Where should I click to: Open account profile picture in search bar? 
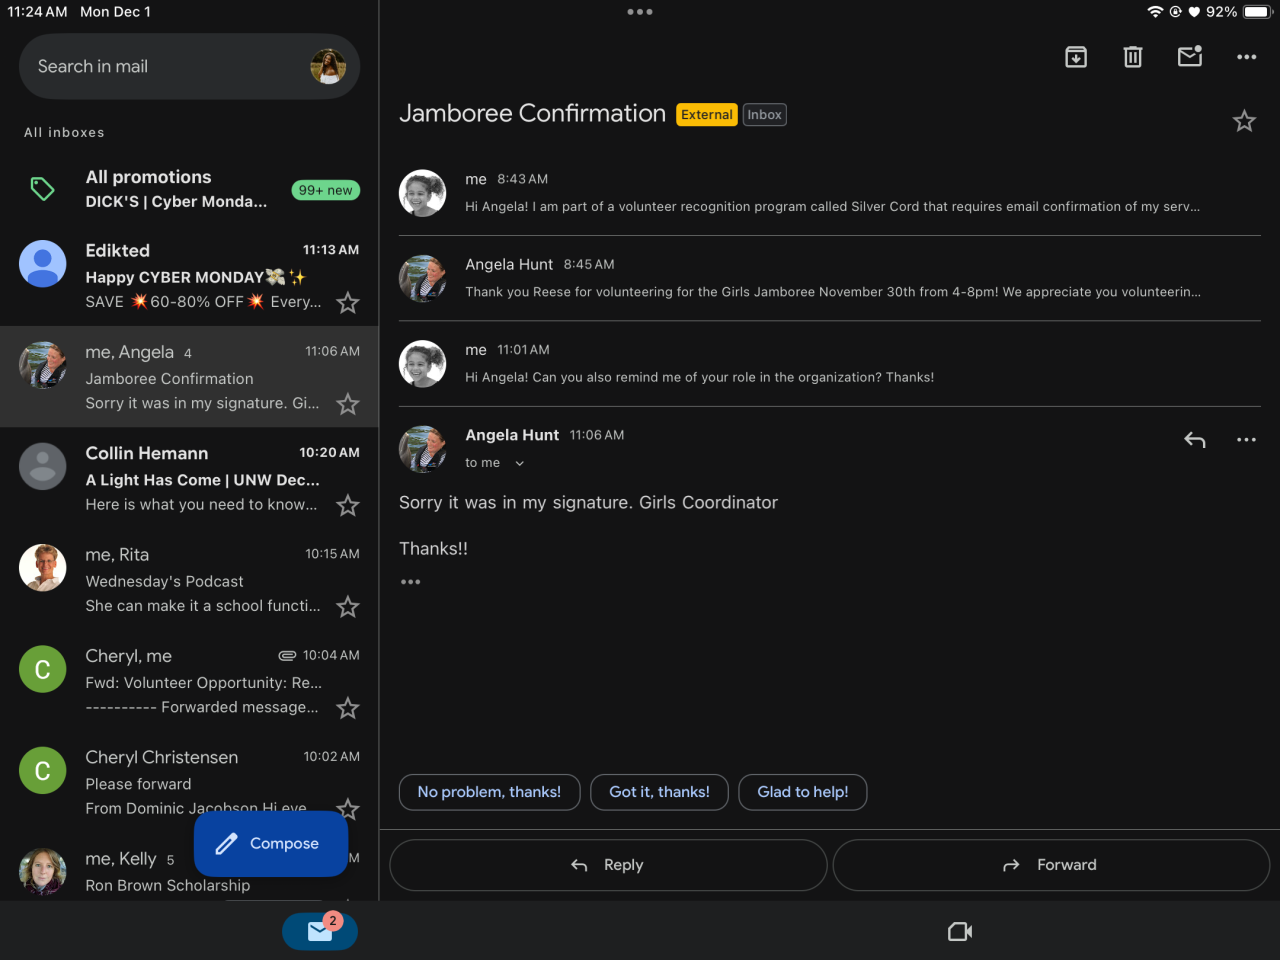click(x=328, y=66)
